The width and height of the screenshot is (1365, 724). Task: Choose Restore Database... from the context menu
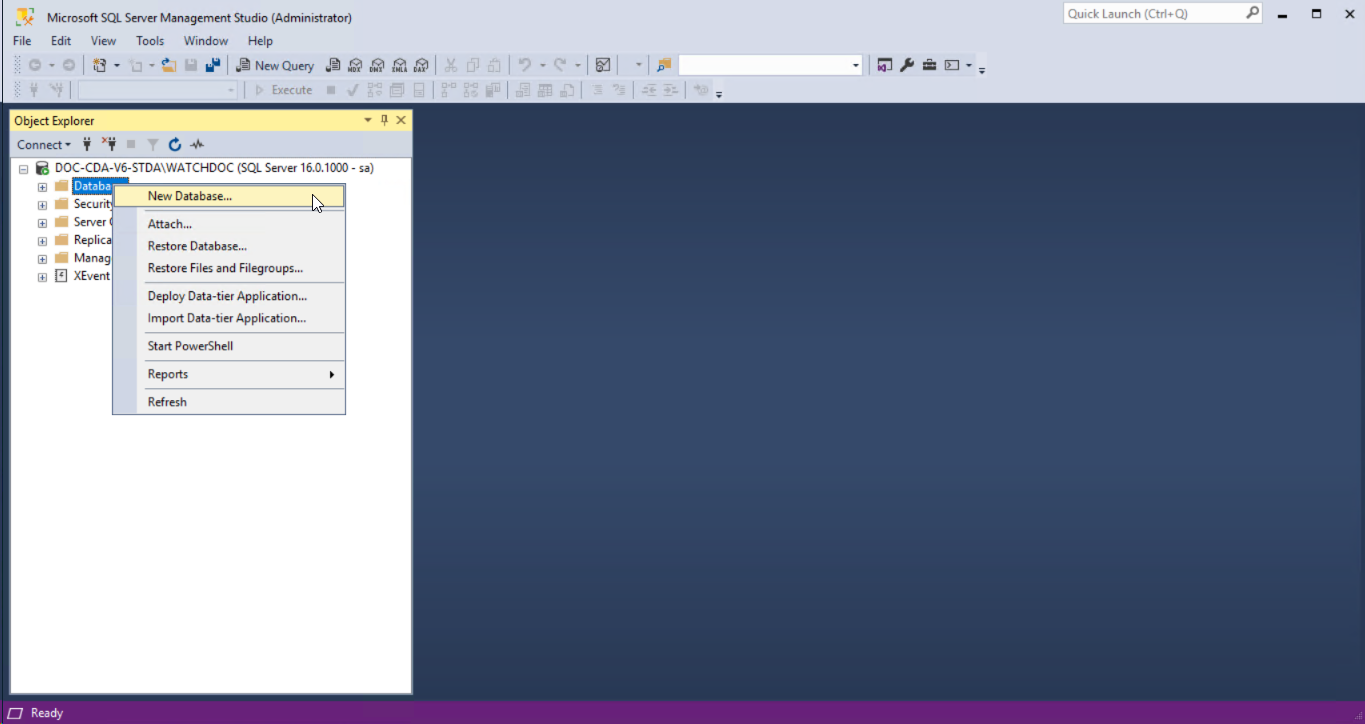pyautogui.click(x=197, y=246)
